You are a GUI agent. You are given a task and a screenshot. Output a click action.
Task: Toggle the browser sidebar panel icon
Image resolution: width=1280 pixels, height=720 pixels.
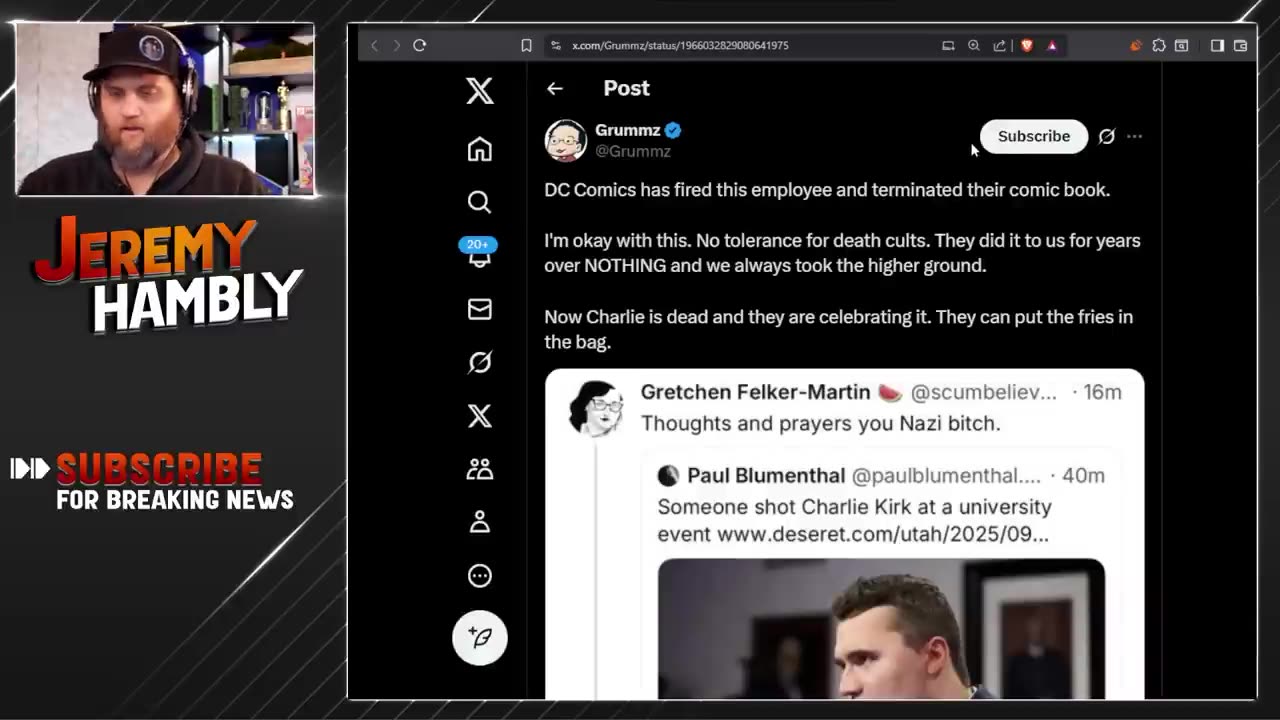click(x=1217, y=45)
